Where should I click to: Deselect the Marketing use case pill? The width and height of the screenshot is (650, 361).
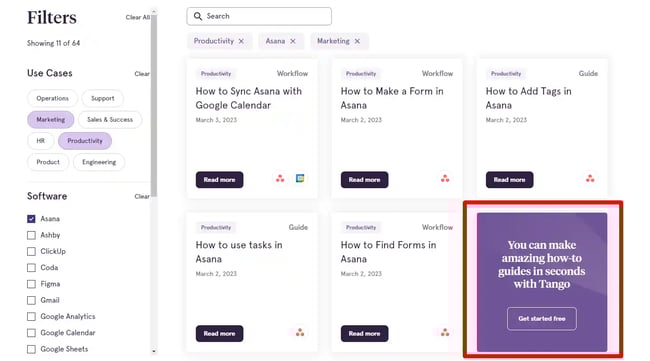pos(51,120)
